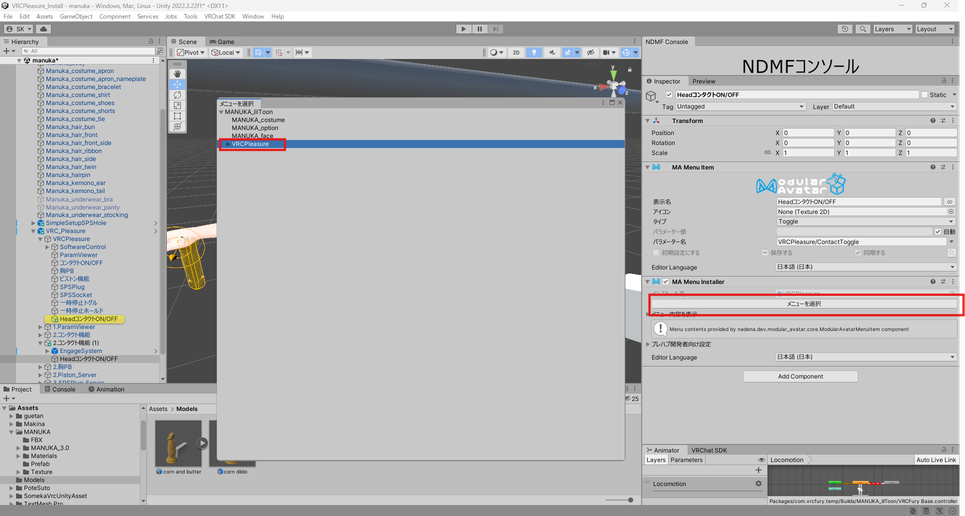
Task: Select the Rect tool in Scene overlay
Action: click(177, 116)
